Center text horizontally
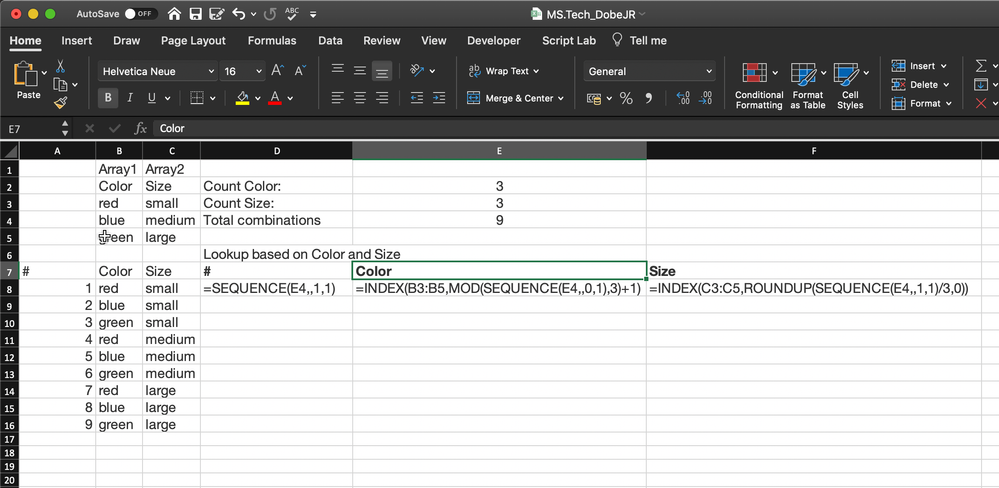This screenshot has width=999, height=488. [360, 98]
